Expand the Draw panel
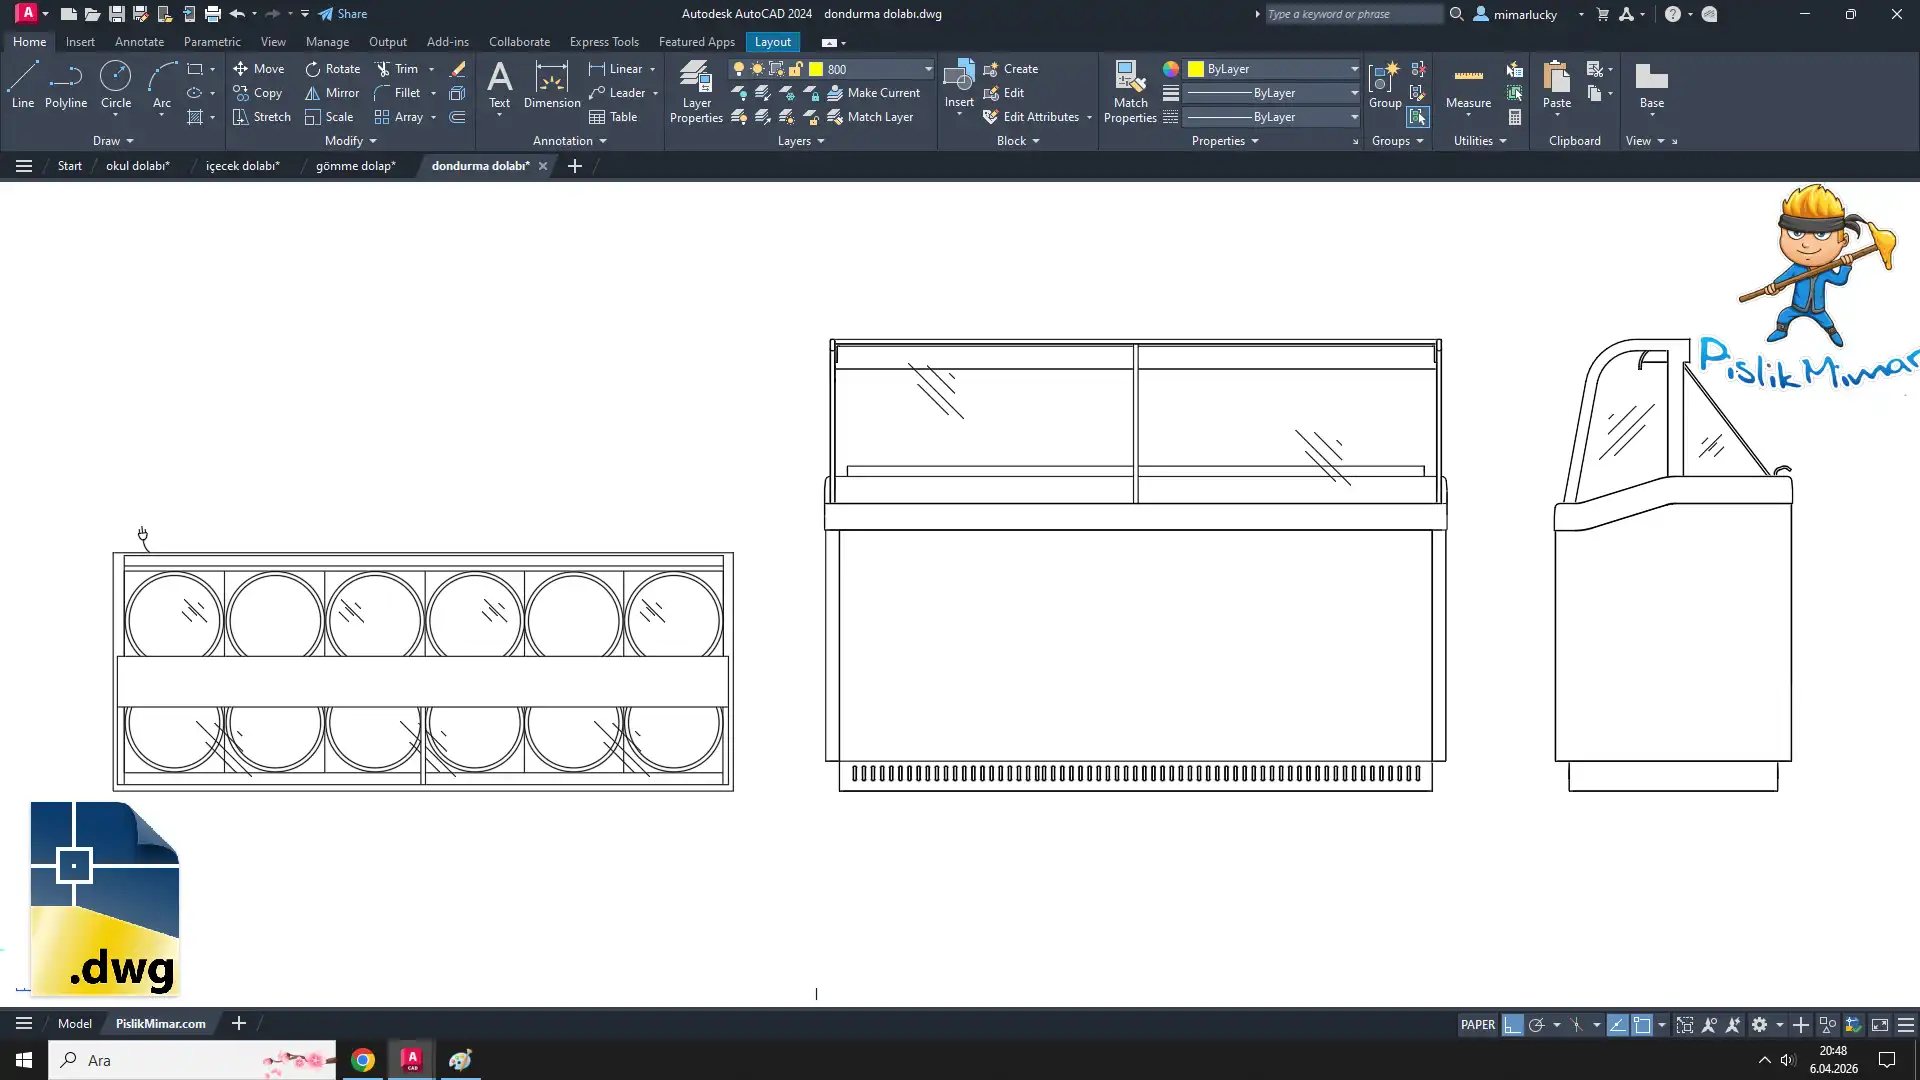 112,141
